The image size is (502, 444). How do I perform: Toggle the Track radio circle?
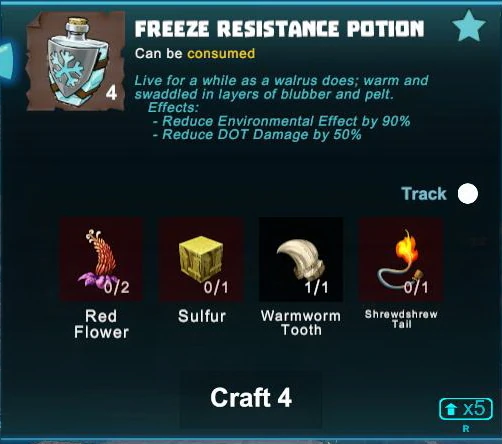pos(468,194)
